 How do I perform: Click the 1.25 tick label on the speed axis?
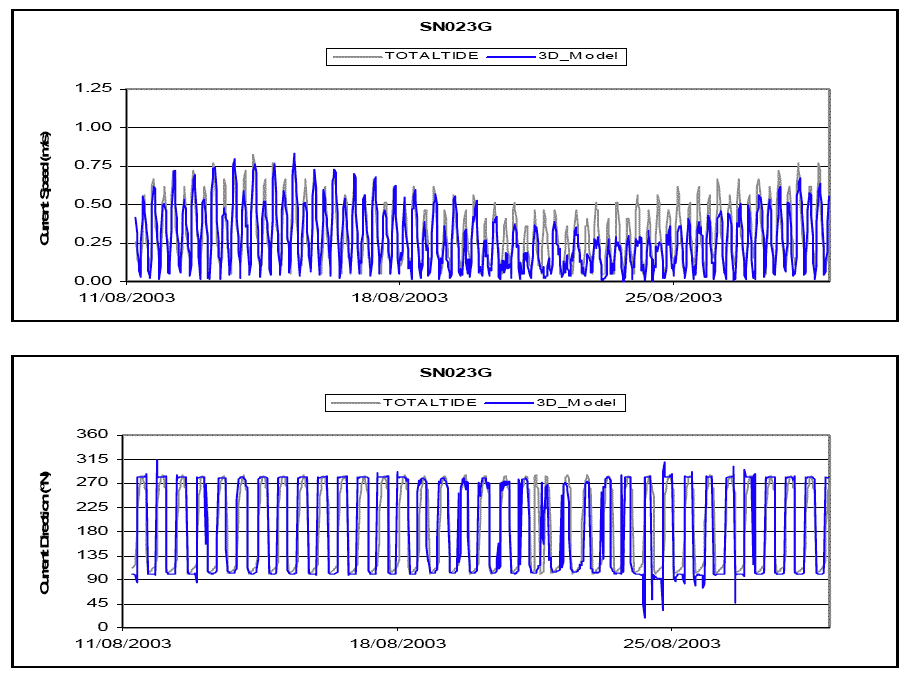93,89
